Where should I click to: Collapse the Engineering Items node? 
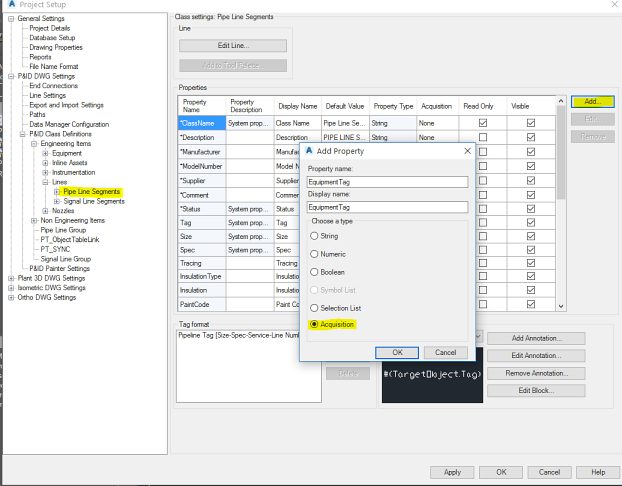(x=34, y=144)
